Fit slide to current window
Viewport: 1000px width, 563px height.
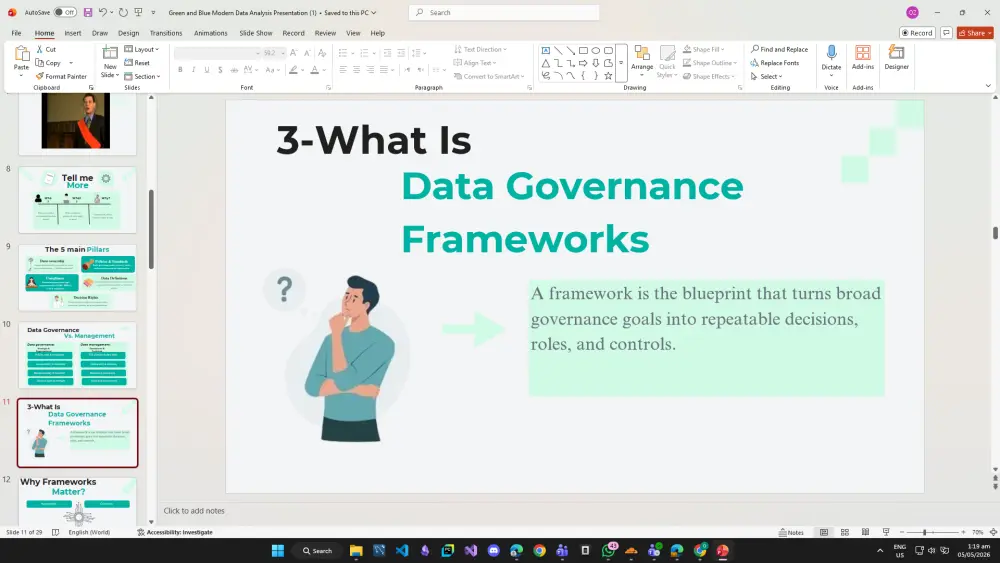coord(993,532)
